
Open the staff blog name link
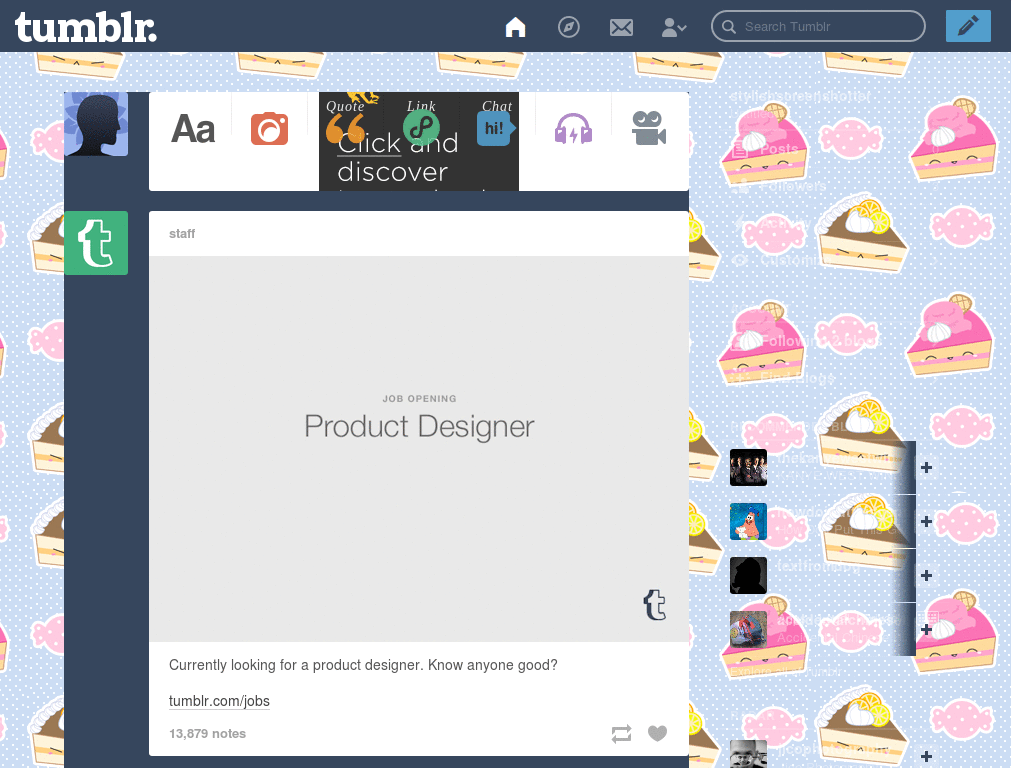pos(182,234)
